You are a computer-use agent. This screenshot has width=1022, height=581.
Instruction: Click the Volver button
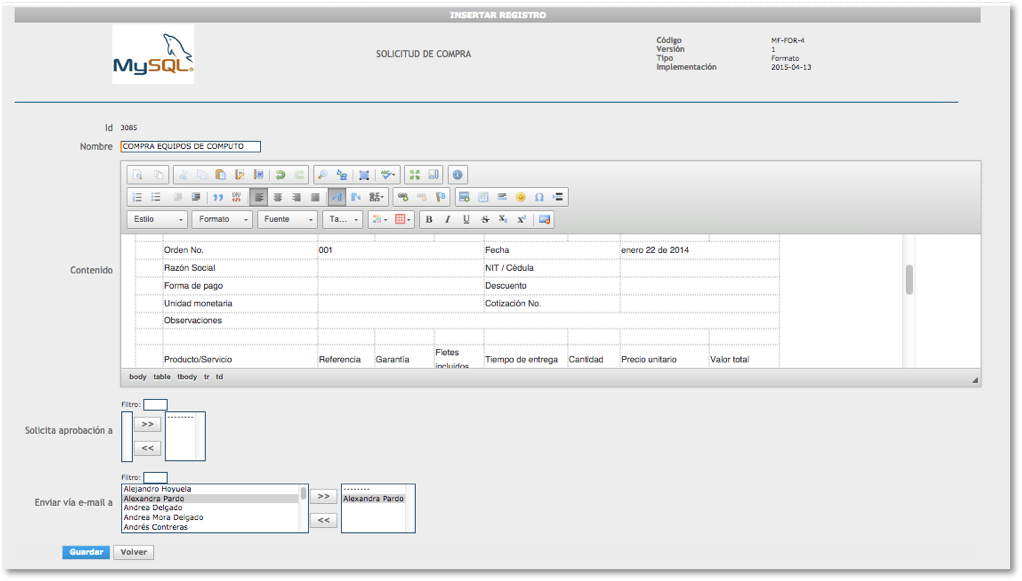pyautogui.click(x=134, y=552)
